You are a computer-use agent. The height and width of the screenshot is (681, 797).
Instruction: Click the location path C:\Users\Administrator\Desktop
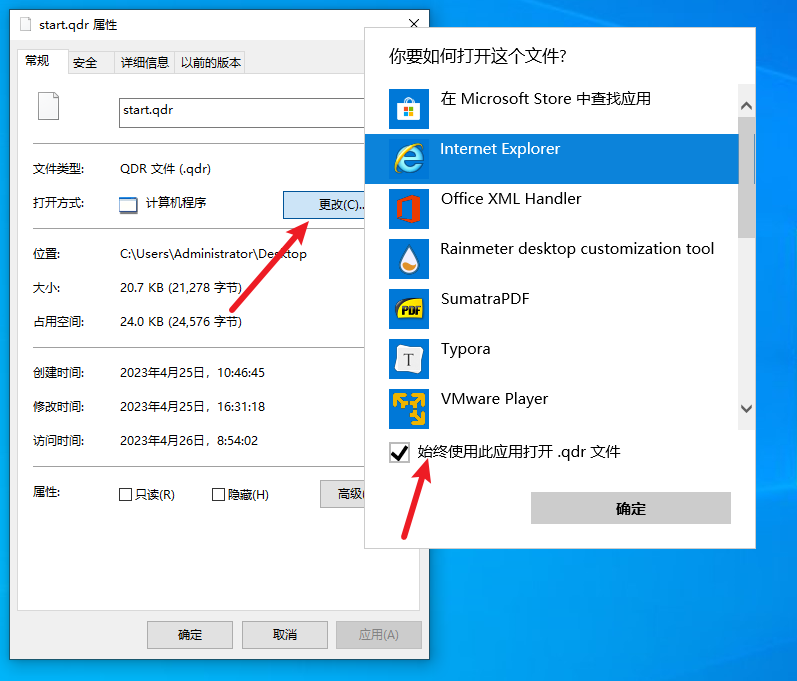coord(213,254)
